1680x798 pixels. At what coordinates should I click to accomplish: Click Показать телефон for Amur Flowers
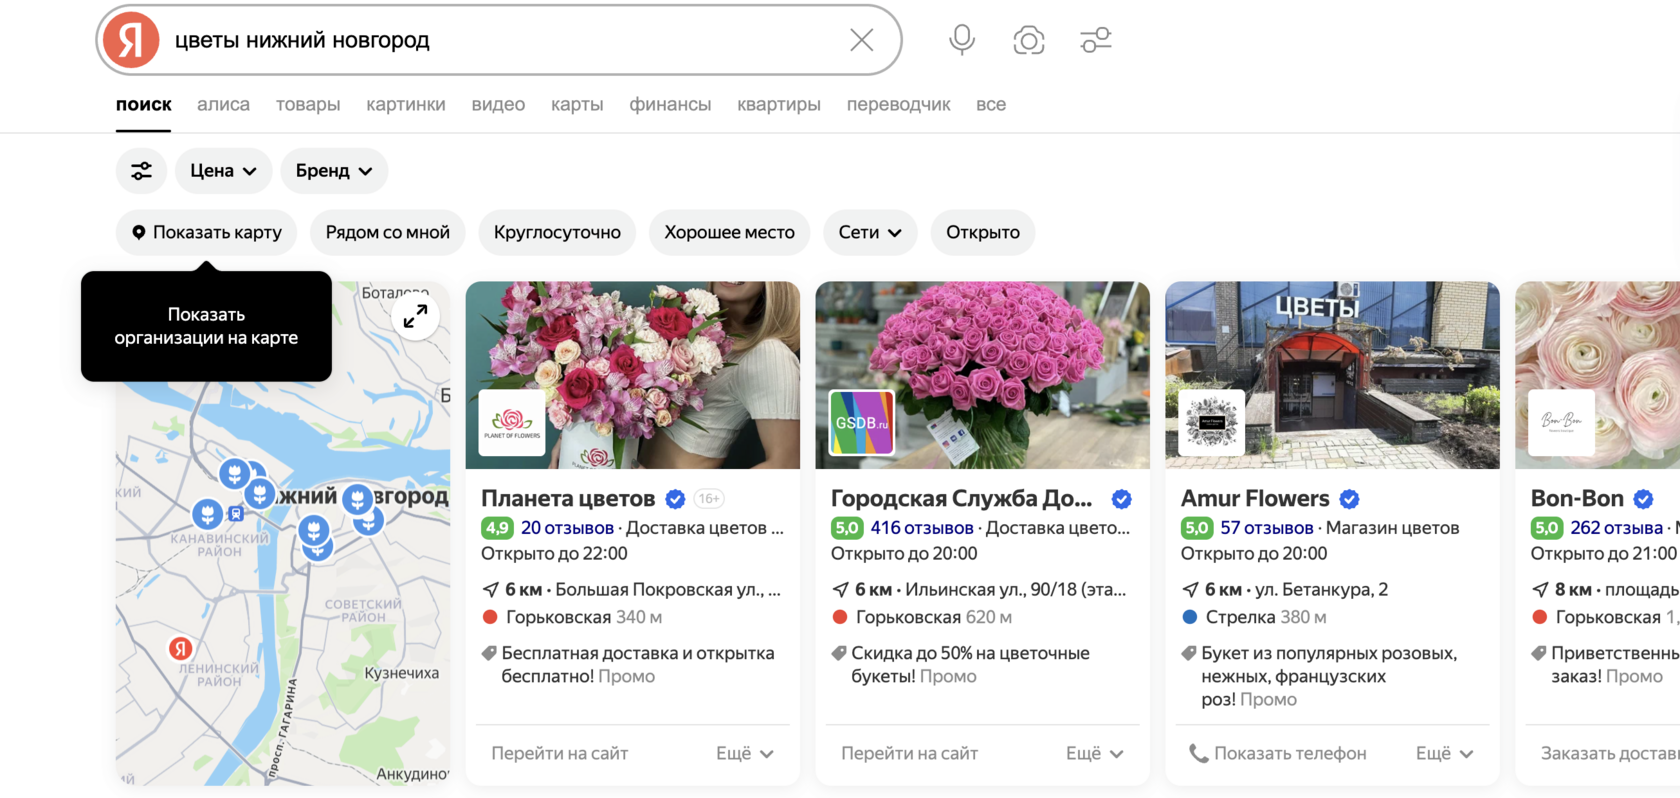click(1278, 754)
